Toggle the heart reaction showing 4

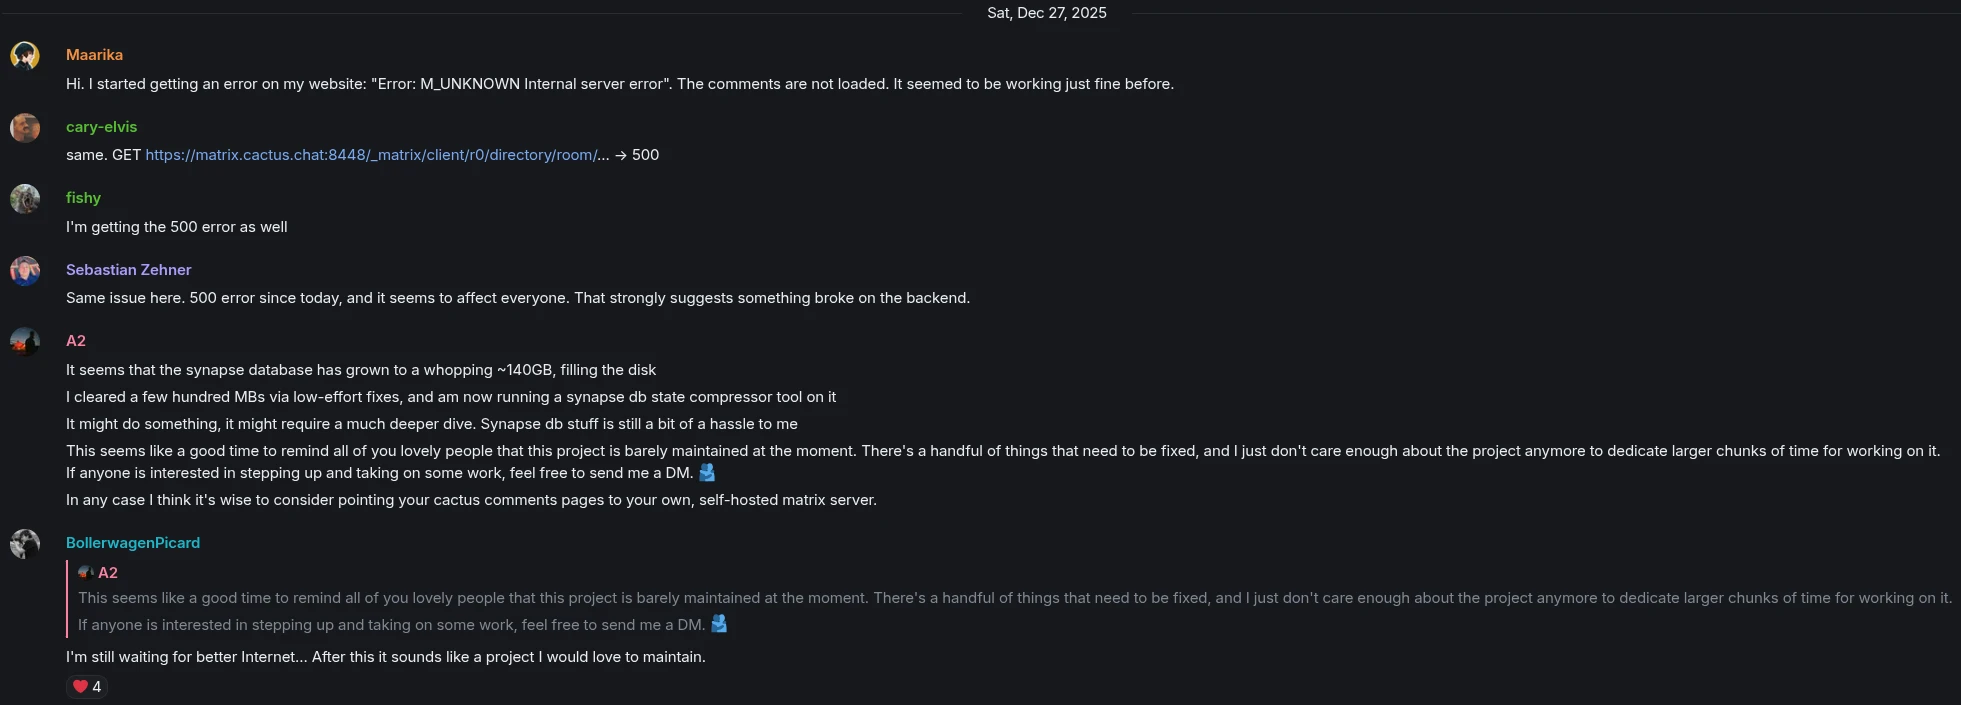point(86,687)
